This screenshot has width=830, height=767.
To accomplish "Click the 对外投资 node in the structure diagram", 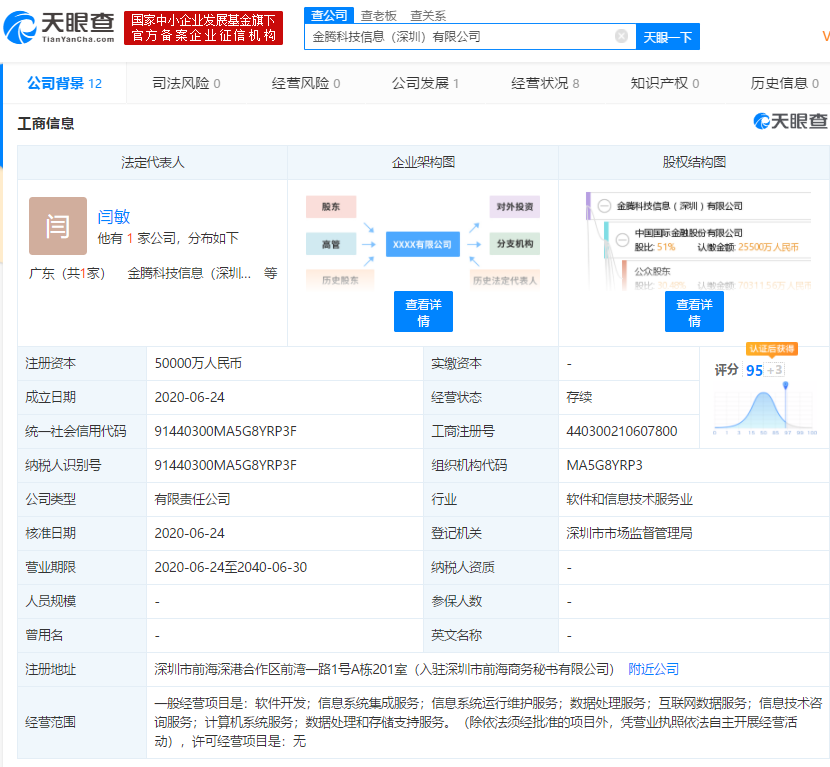I will (515, 206).
